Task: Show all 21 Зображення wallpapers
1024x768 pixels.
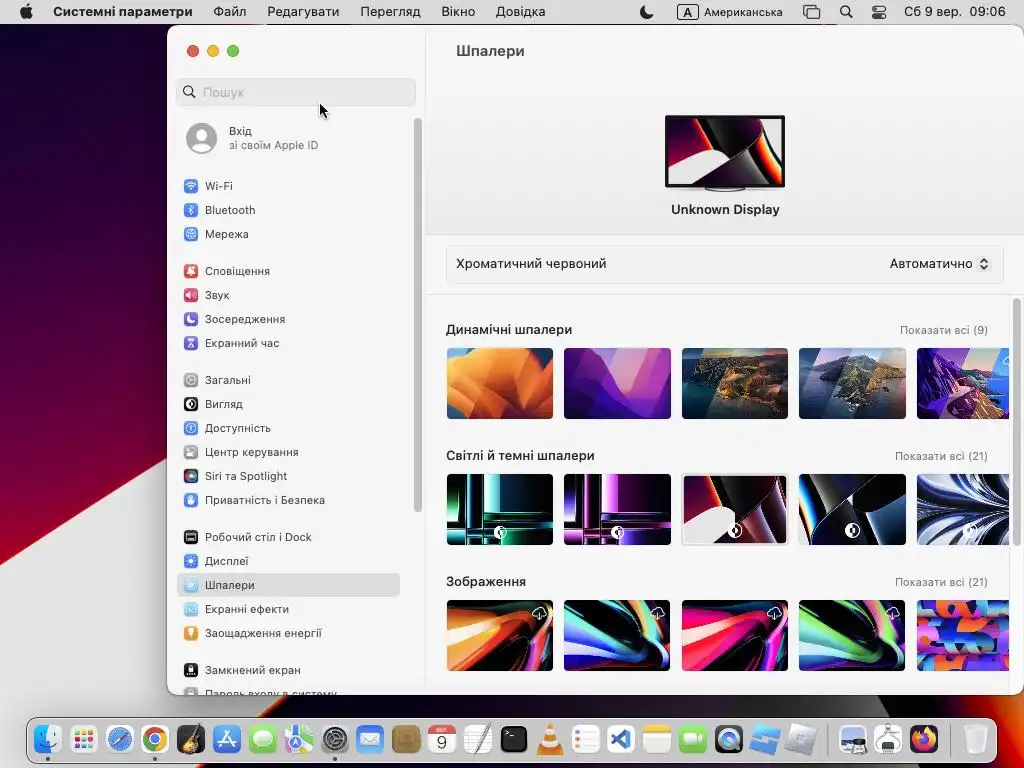Action: click(x=941, y=583)
